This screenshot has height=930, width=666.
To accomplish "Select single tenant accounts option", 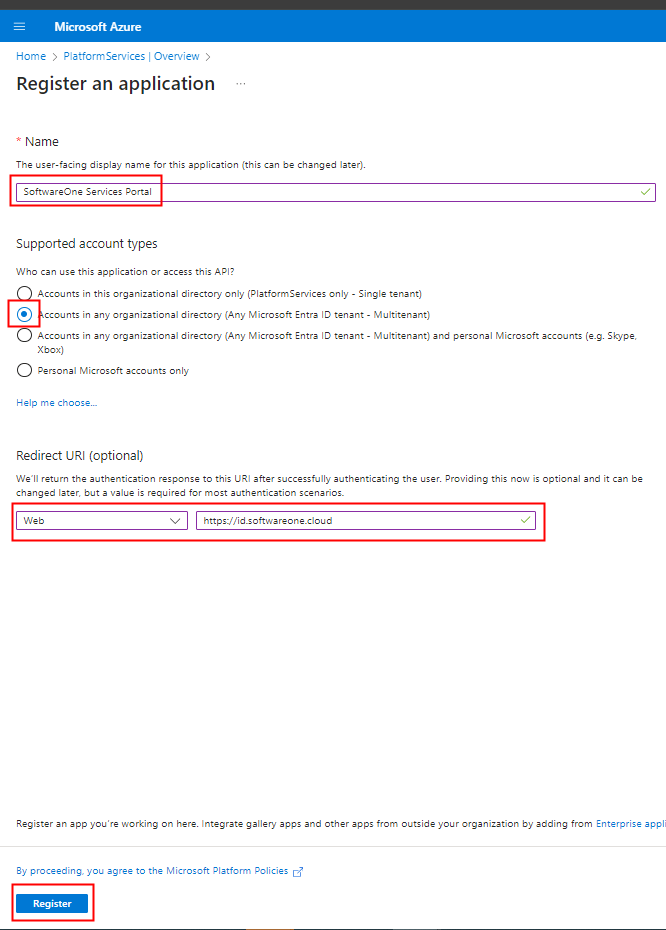I will [x=24, y=294].
